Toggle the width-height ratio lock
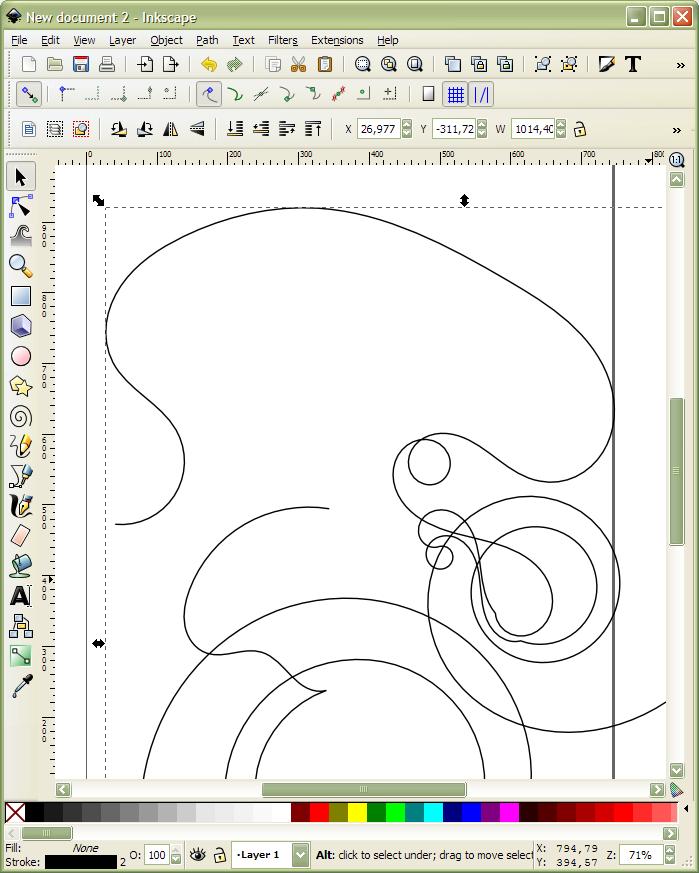 579,129
